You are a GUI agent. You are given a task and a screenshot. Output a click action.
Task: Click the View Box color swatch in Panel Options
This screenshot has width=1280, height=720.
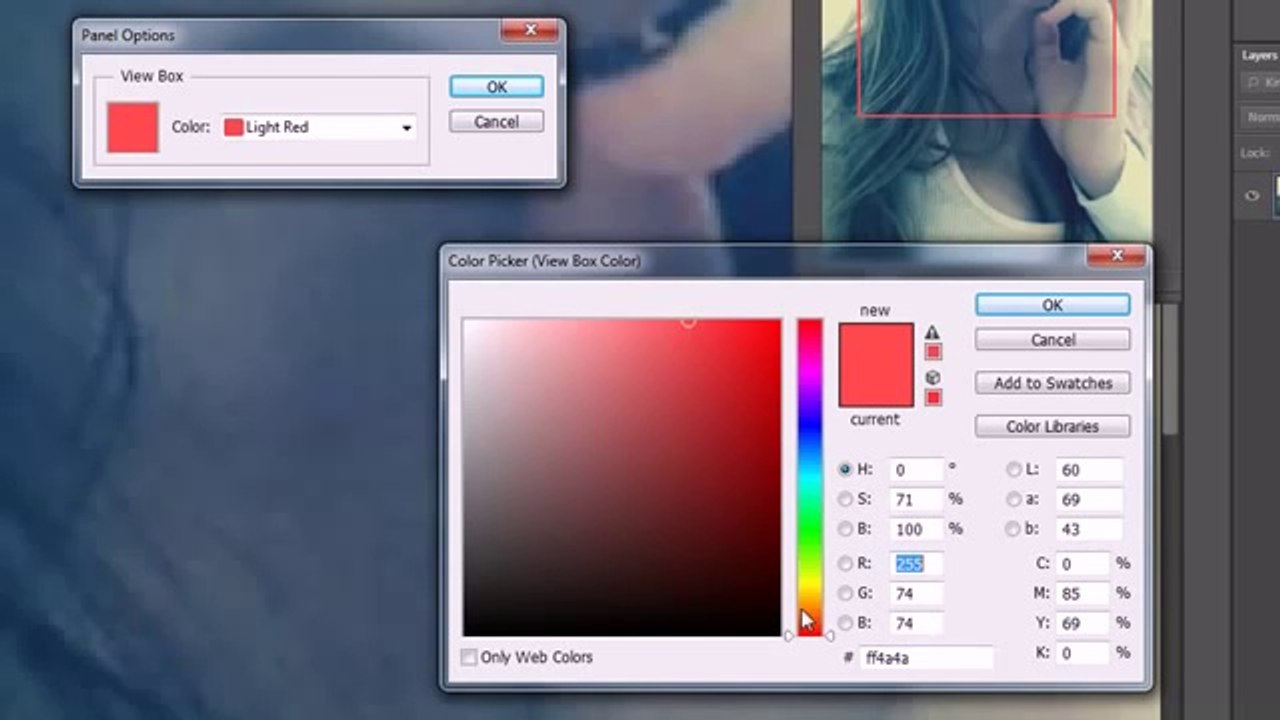pos(133,127)
